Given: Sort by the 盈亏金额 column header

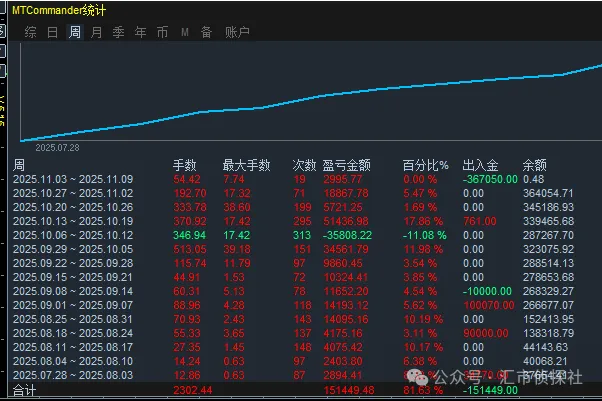Looking at the screenshot, I should [x=347, y=165].
